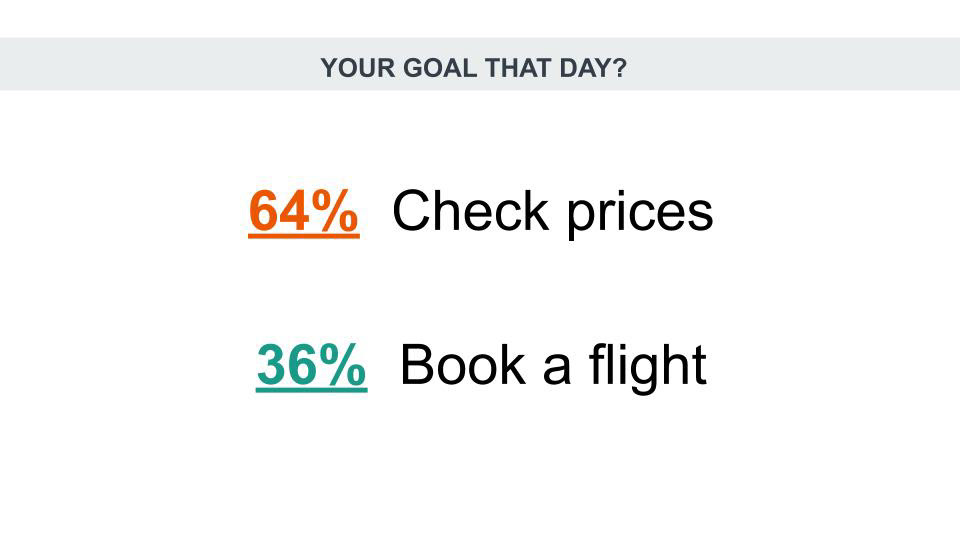The height and width of the screenshot is (540, 960).
Task: Click the percent sign in orange 64%
Action: pyautogui.click(x=334, y=210)
